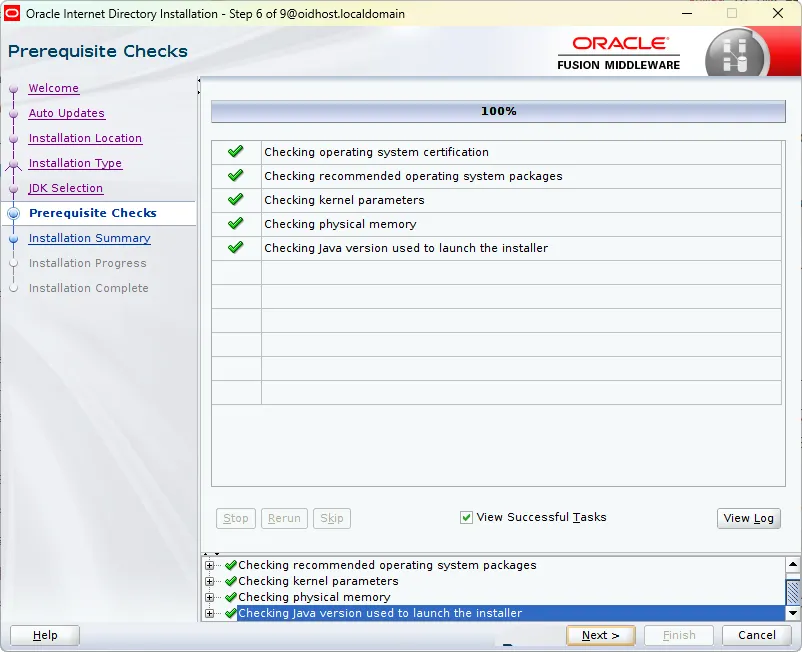Open the Auto Updates step
This screenshot has width=802, height=652.
click(x=66, y=113)
